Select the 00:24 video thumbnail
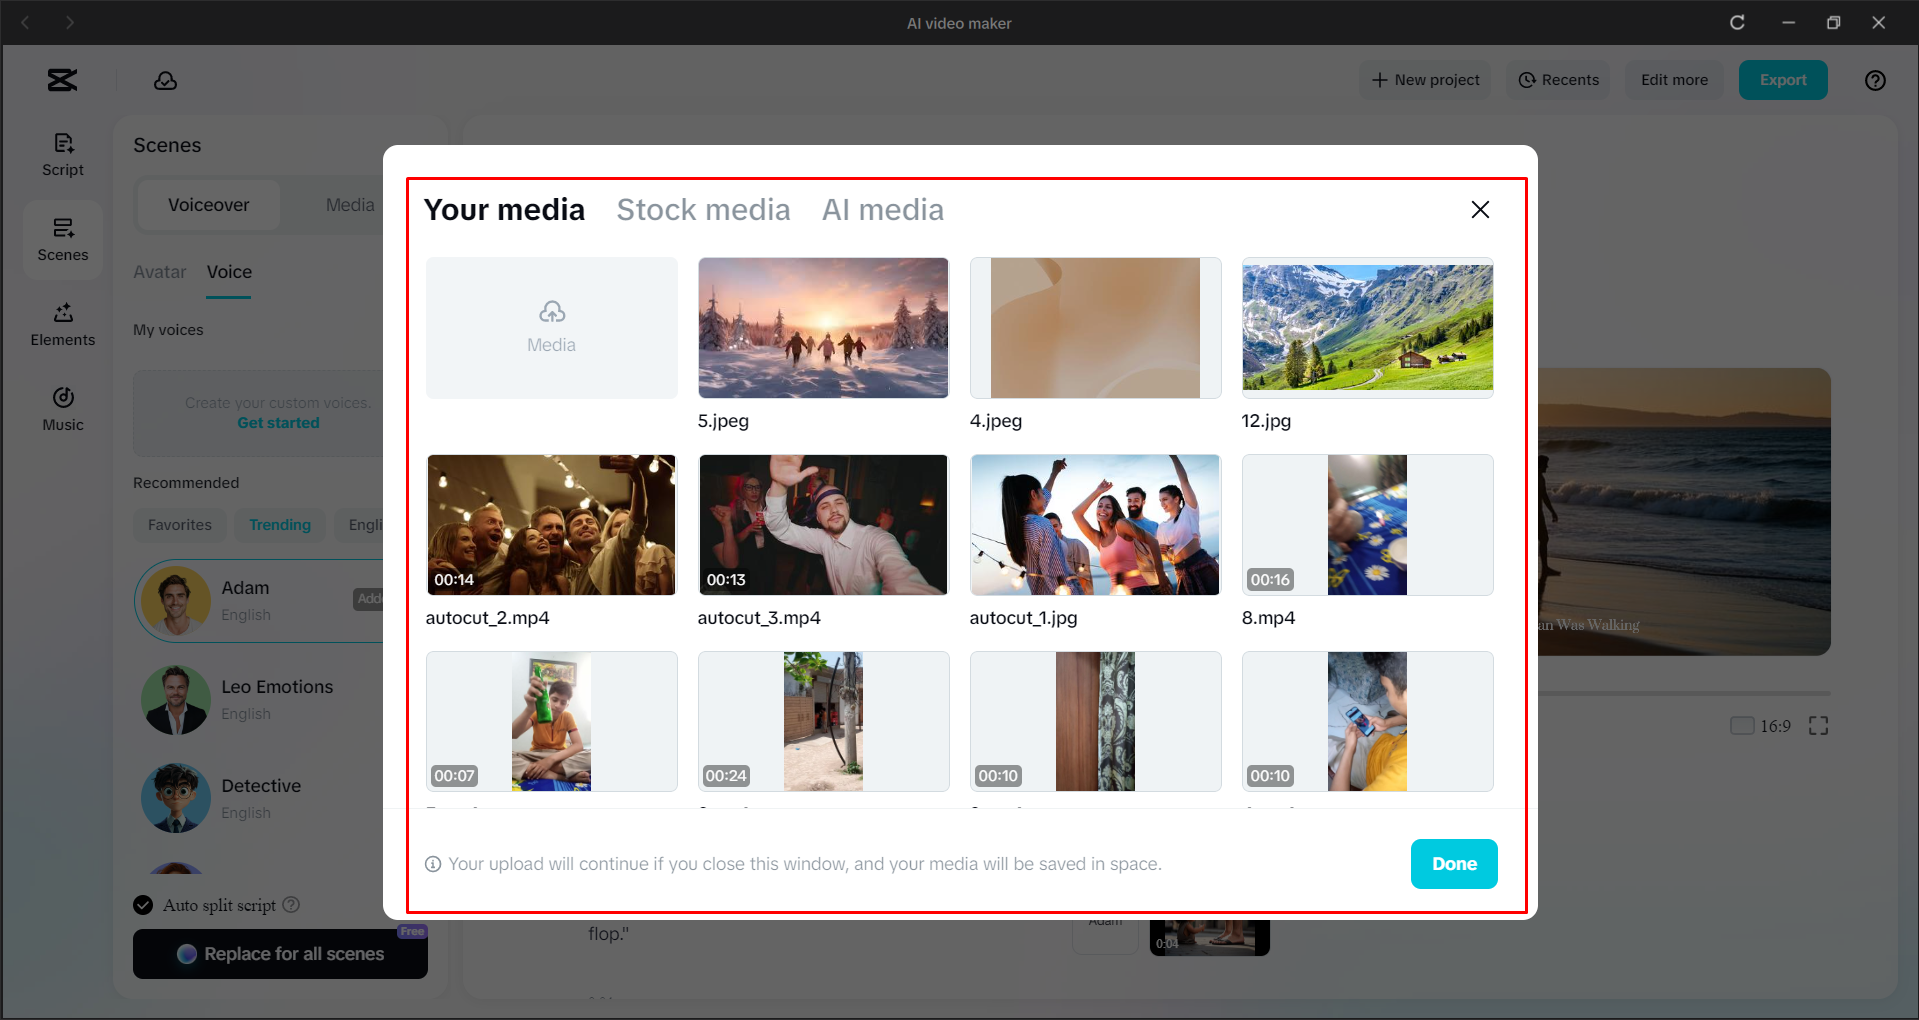The image size is (1919, 1020). click(823, 722)
